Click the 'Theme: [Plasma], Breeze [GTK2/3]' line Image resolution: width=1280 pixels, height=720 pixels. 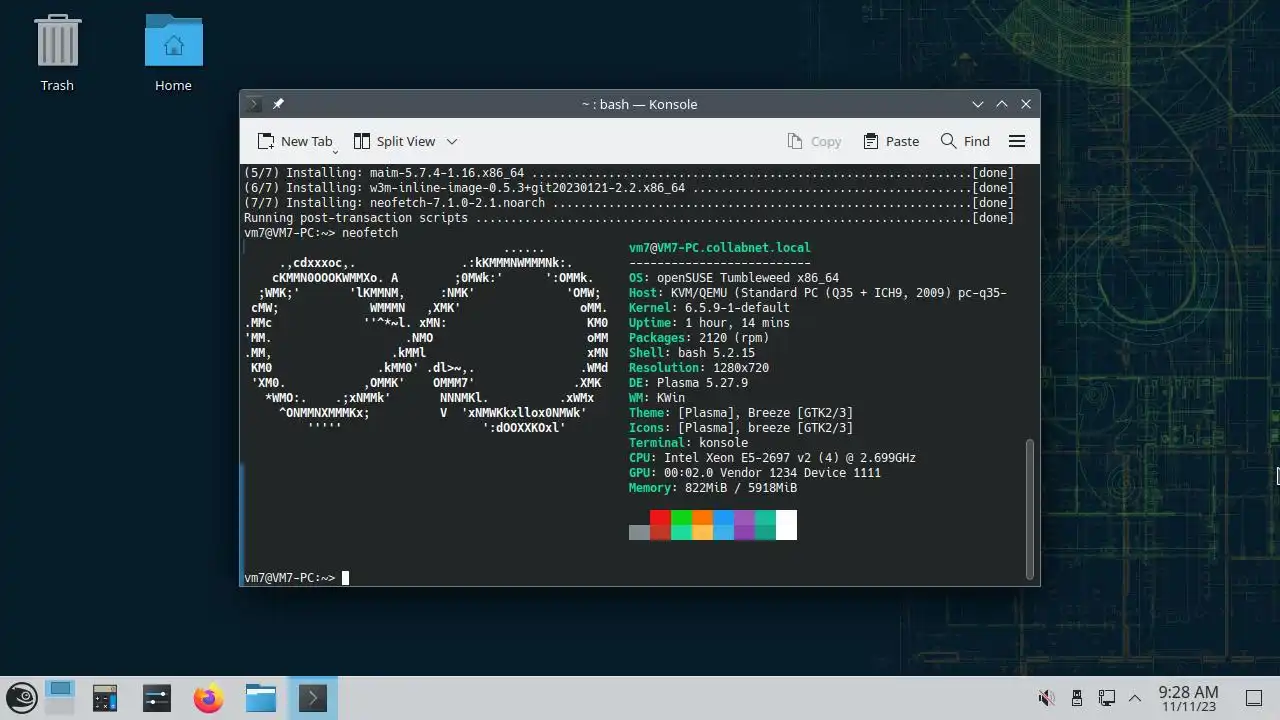[x=741, y=413]
